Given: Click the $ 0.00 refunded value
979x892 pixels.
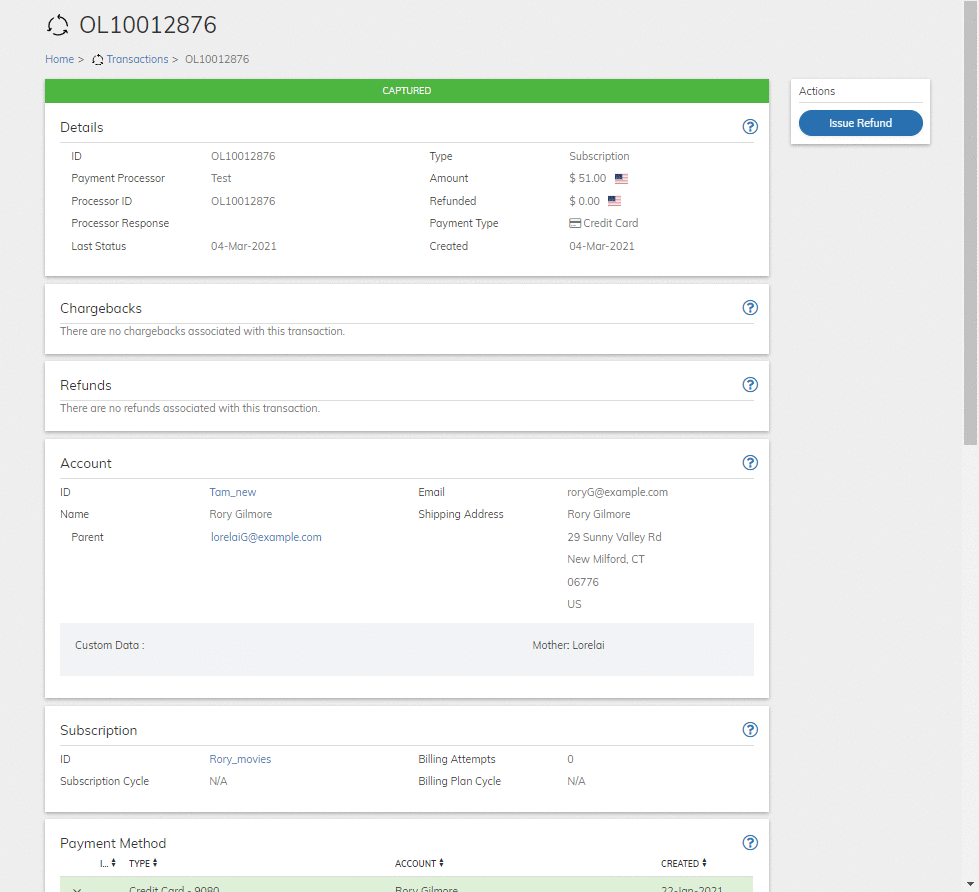Looking at the screenshot, I should coord(584,201).
